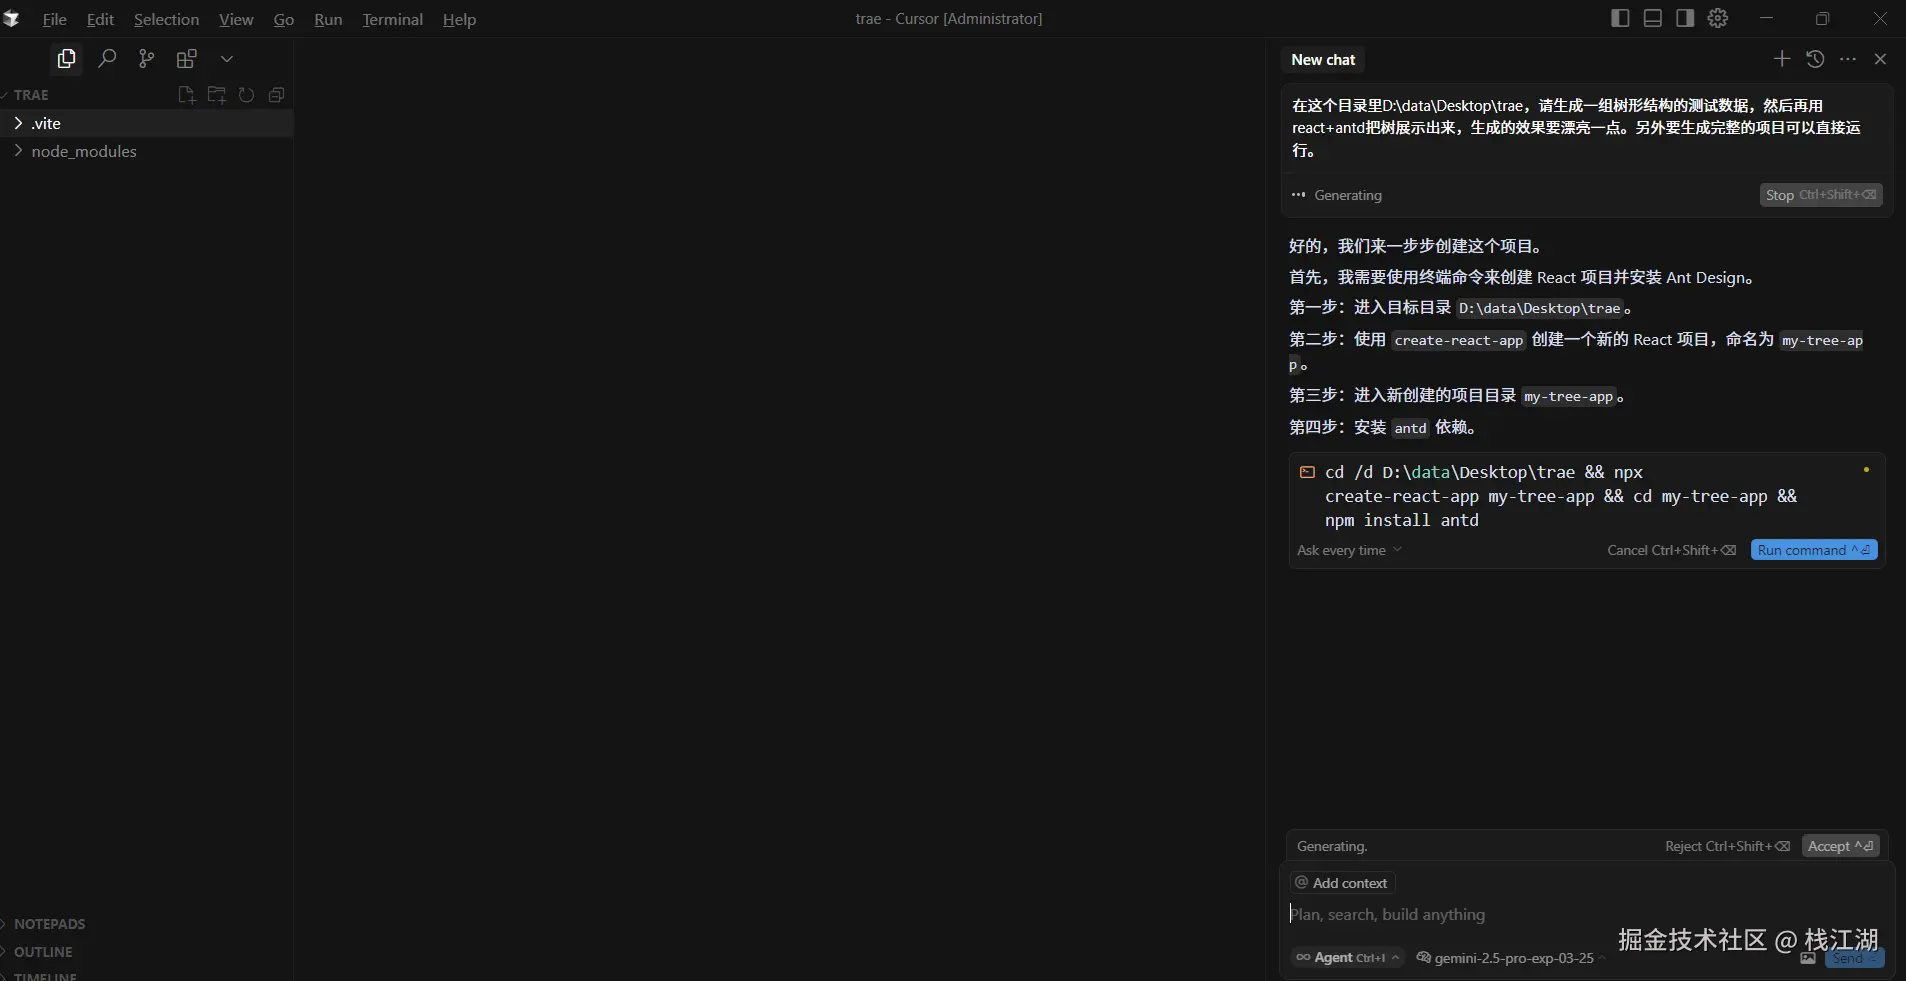Open the Go menu
Screen dimensions: 1906x981
coord(284,19)
